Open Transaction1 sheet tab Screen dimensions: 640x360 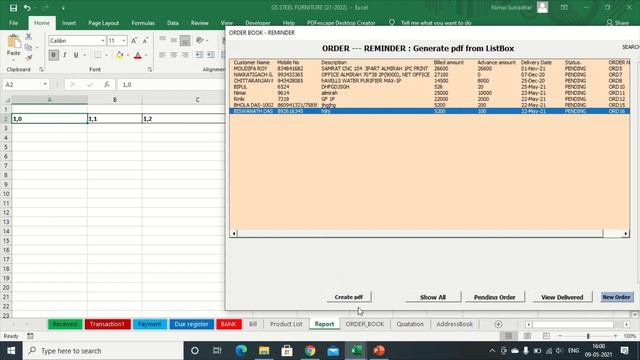tap(107, 324)
